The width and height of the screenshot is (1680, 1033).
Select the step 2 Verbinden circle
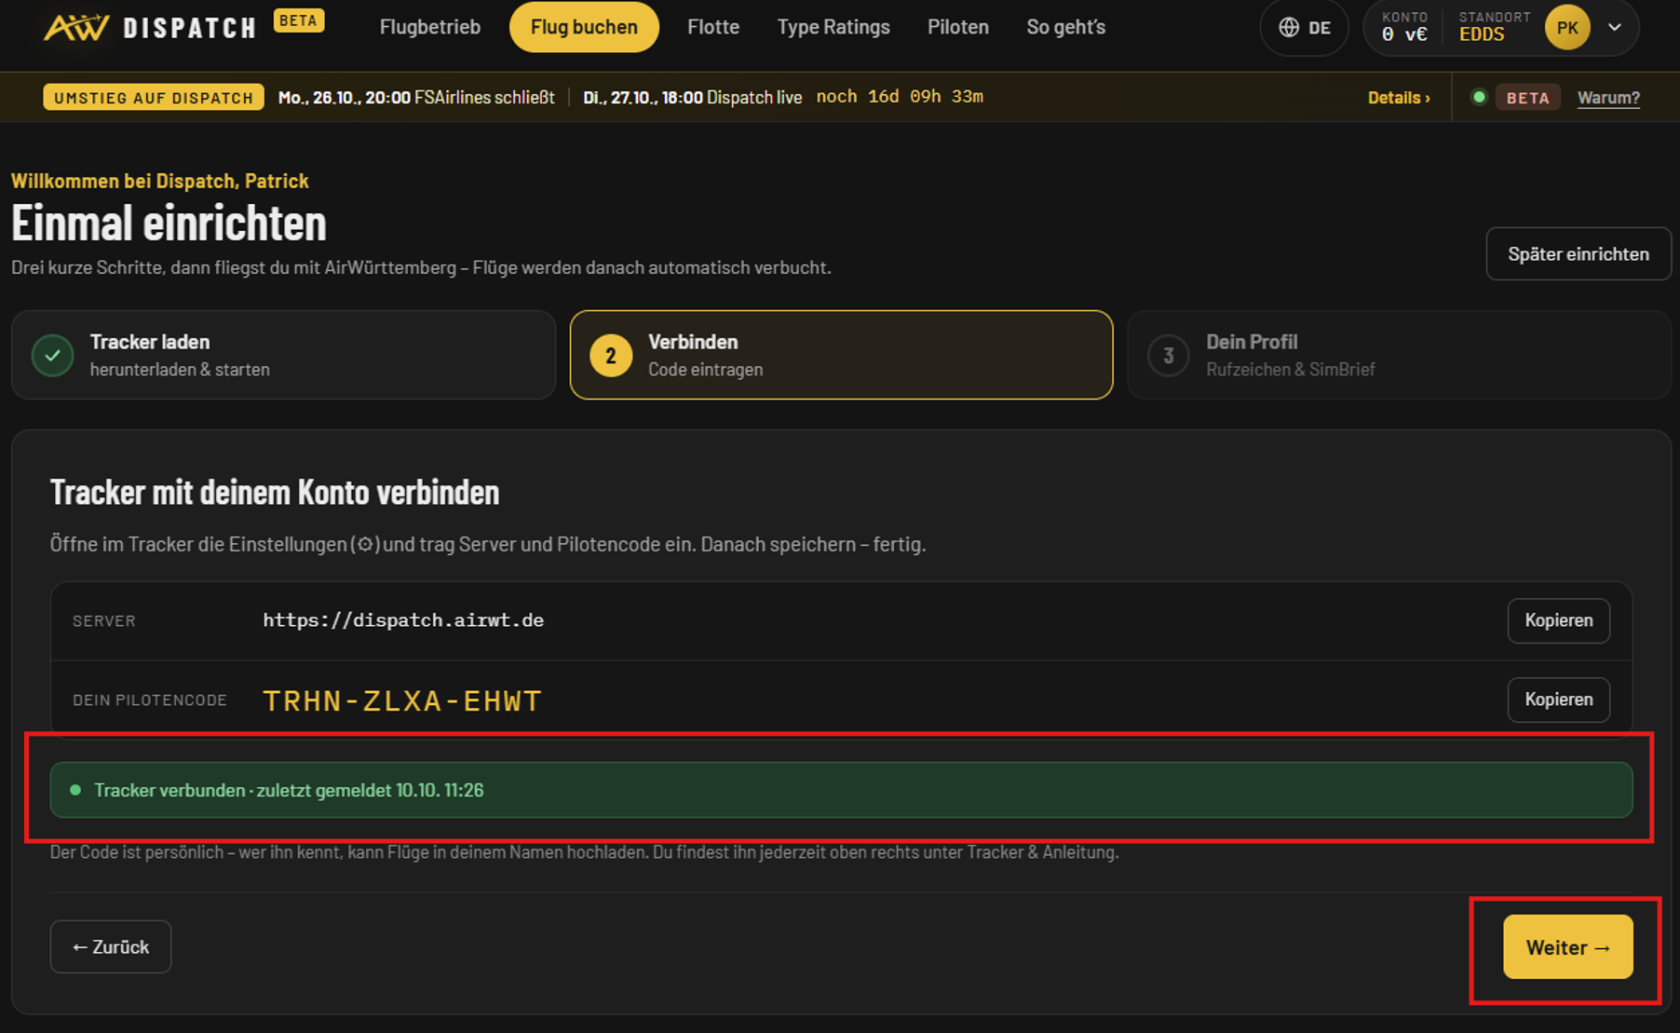(611, 355)
